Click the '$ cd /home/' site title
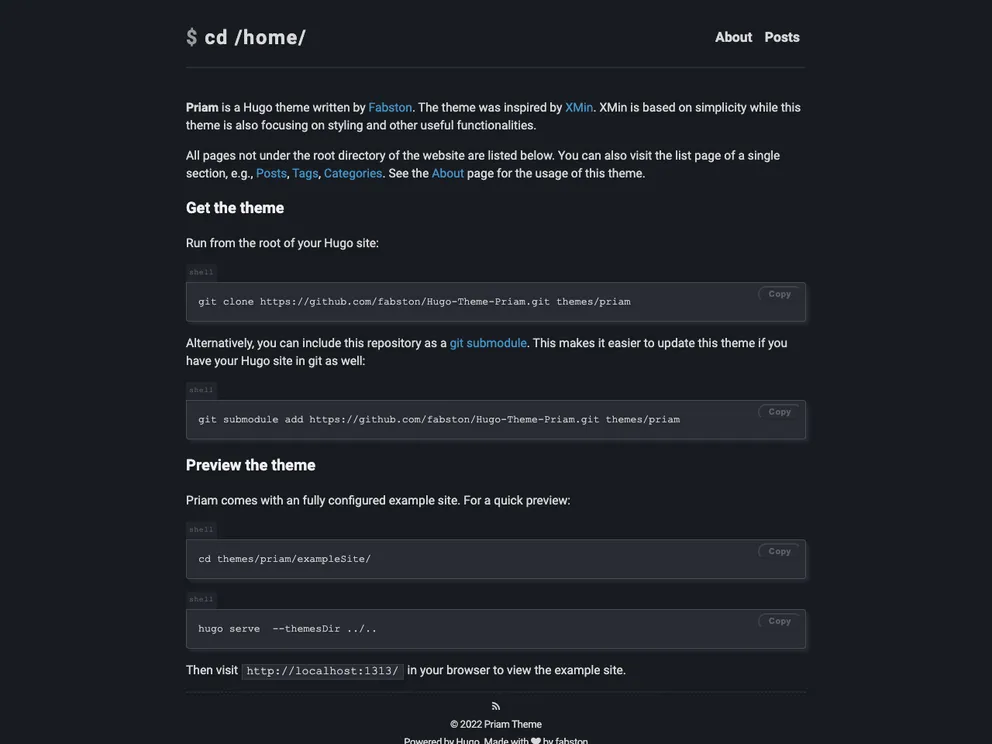This screenshot has height=744, width=992. pyautogui.click(x=246, y=38)
